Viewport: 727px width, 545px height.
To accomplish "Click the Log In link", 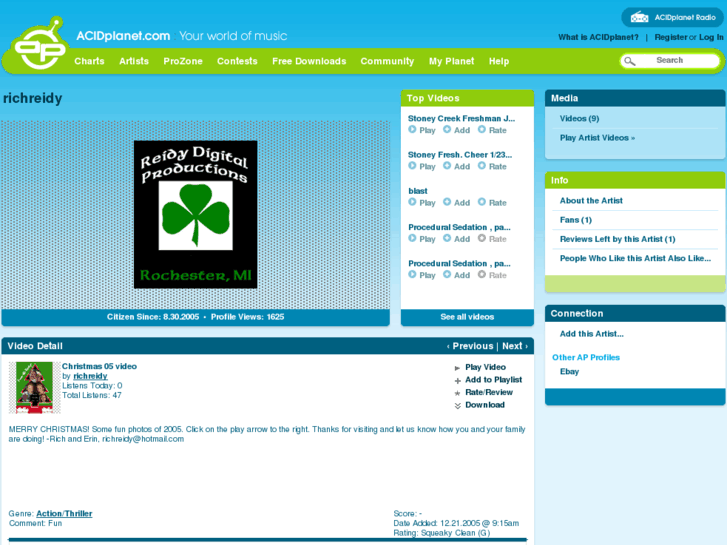I will coord(711,37).
